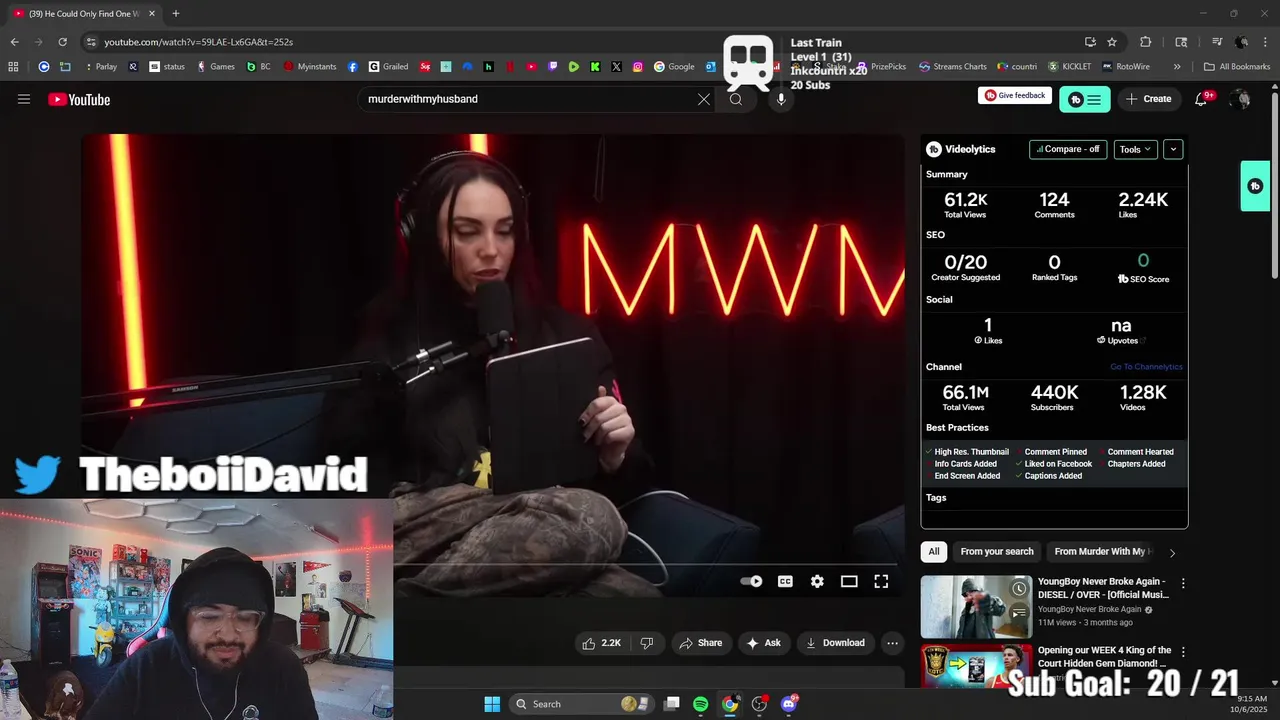The height and width of the screenshot is (720, 1280).
Task: Expand hidden bookmarks chevron
Action: (1177, 67)
